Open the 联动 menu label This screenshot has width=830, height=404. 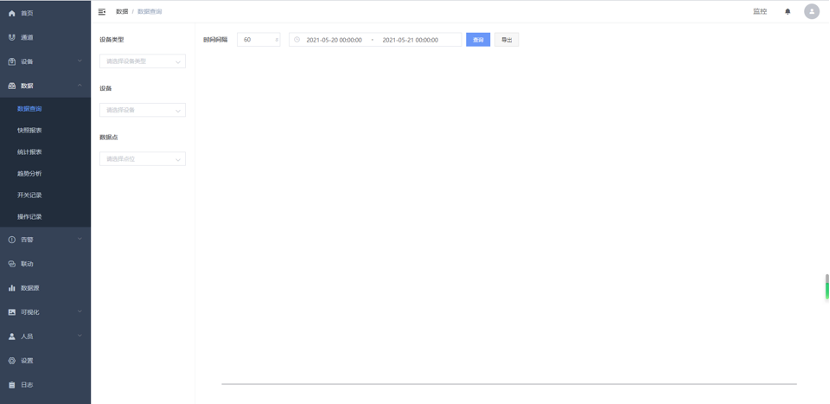pyautogui.click(x=27, y=264)
